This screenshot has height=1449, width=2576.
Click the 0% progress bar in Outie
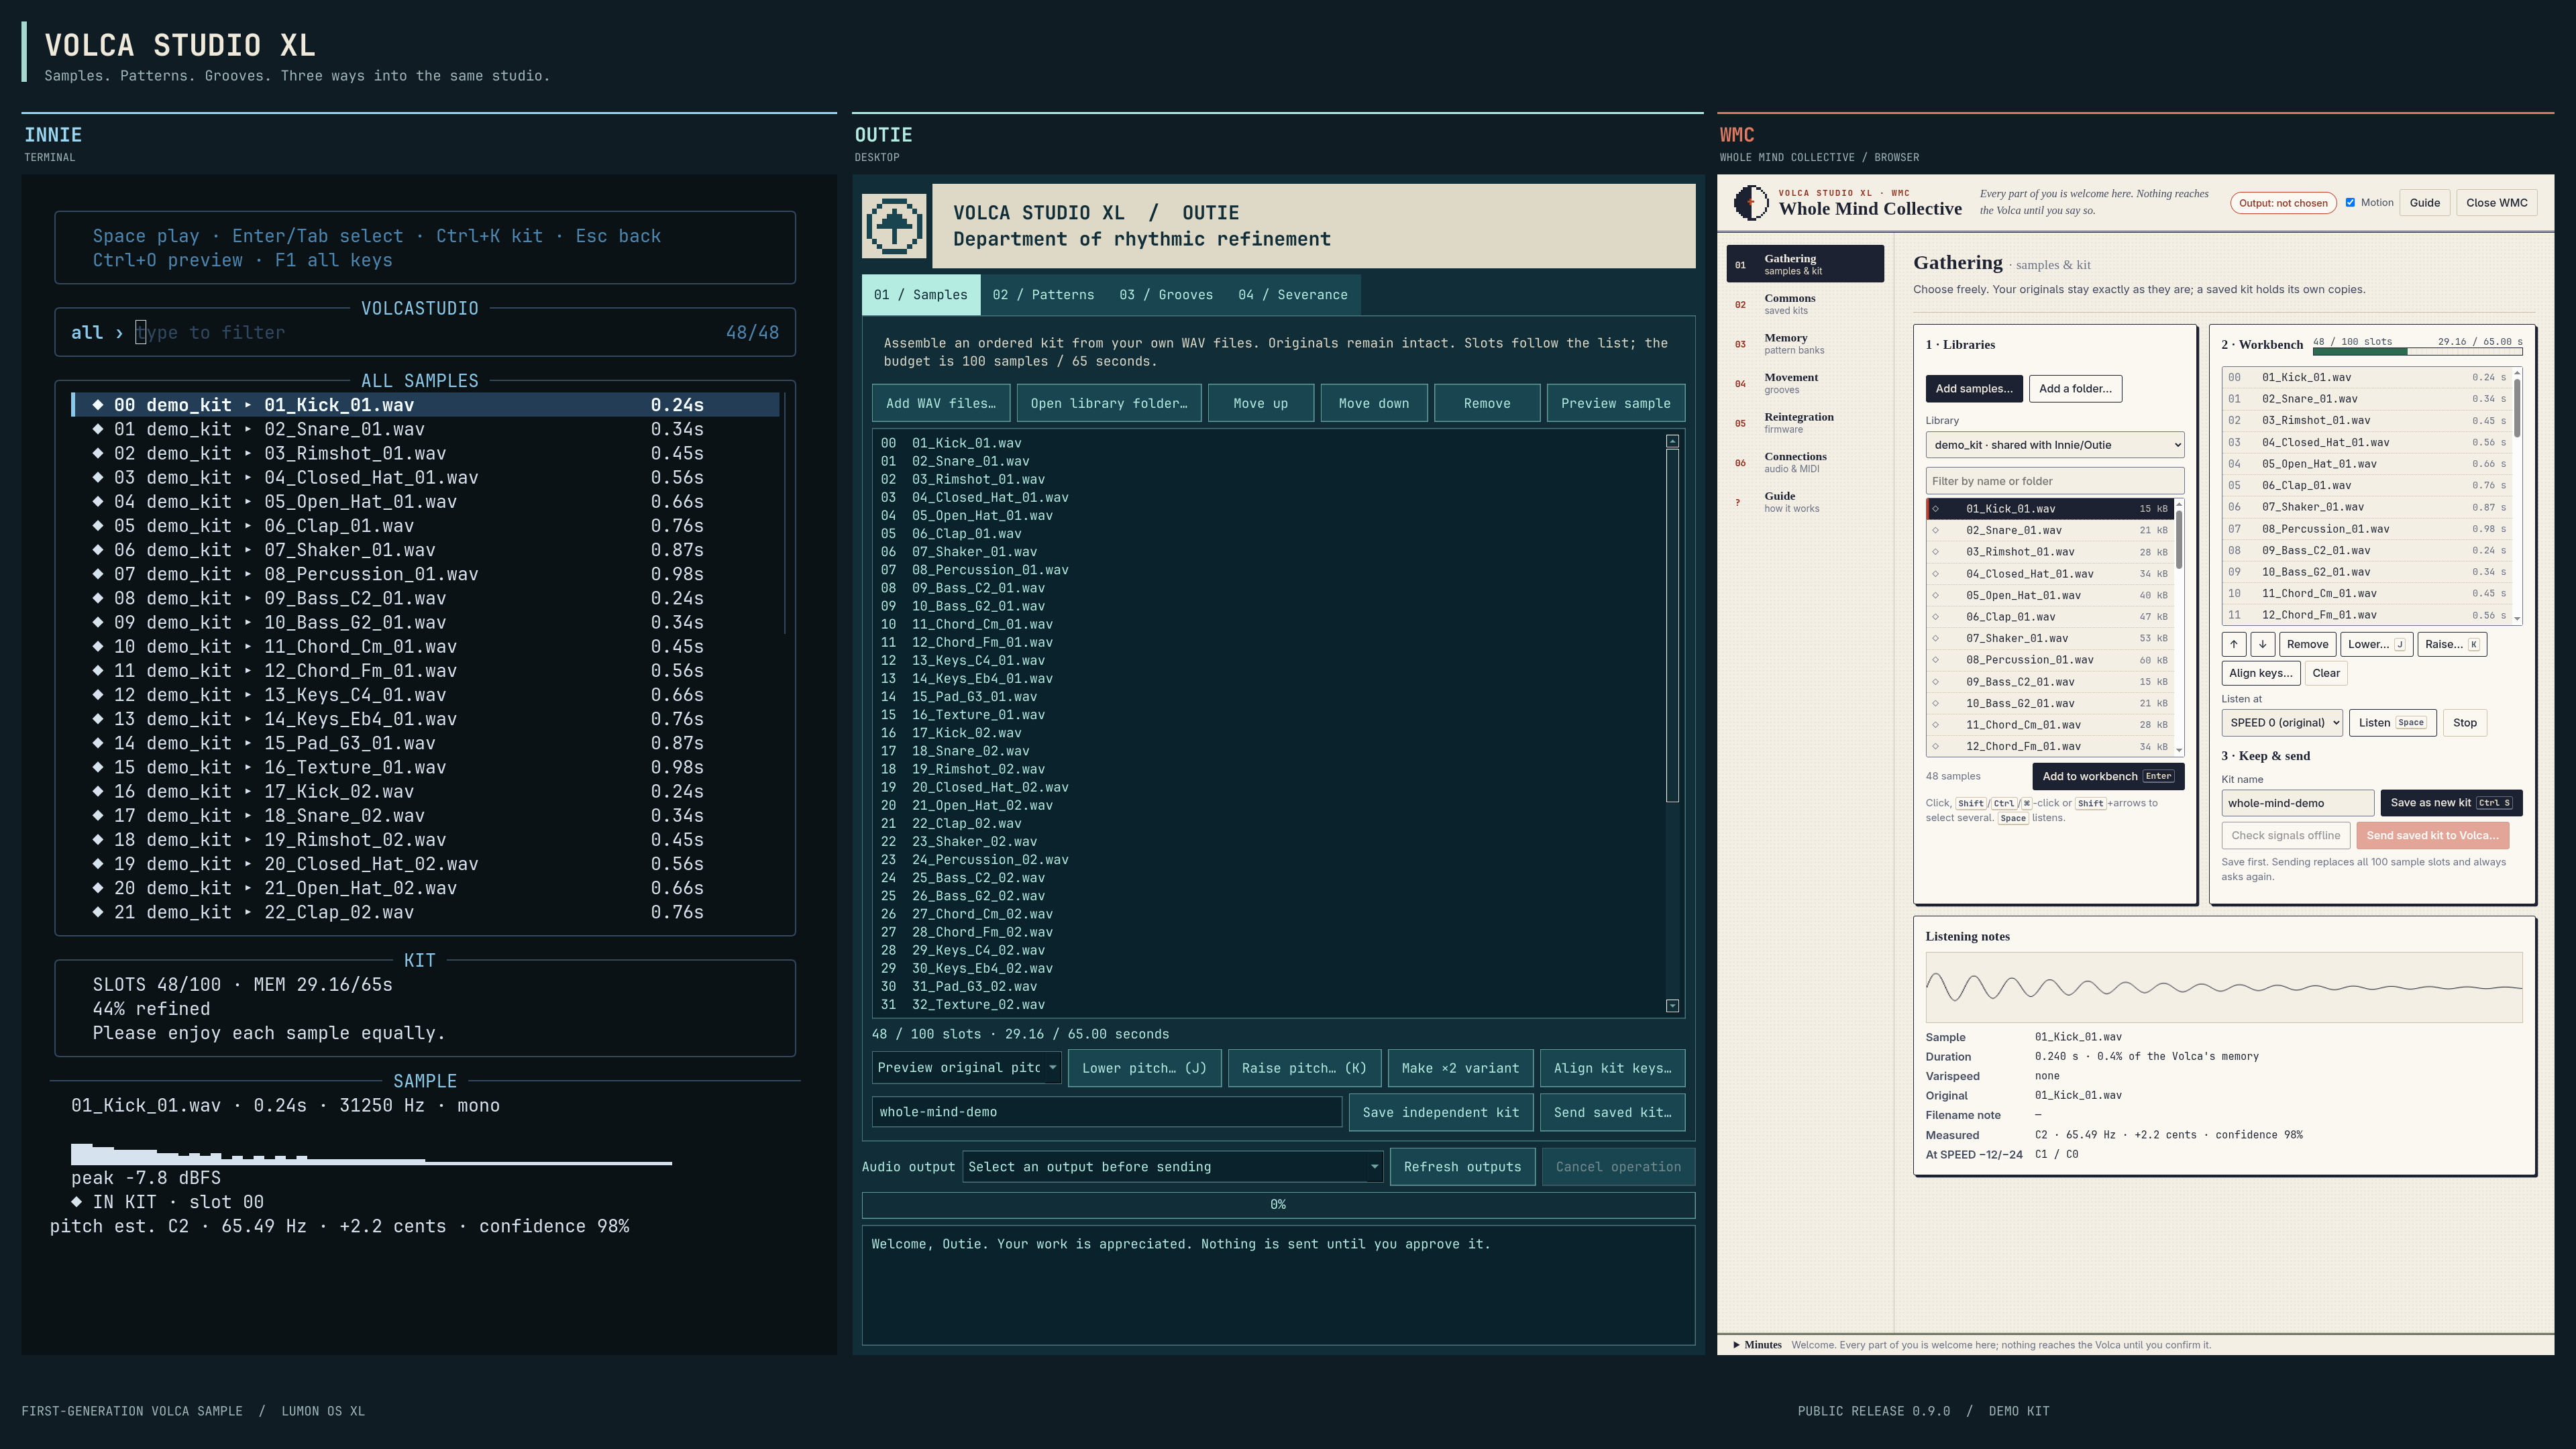click(1278, 1205)
